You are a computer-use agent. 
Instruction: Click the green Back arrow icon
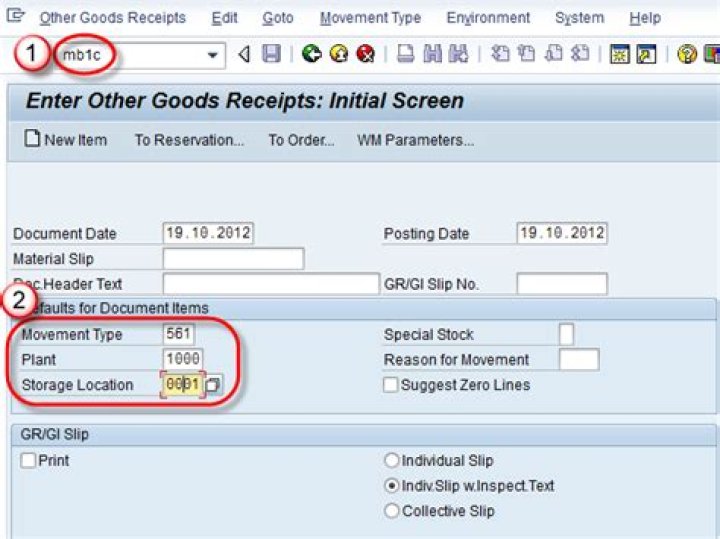(311, 54)
